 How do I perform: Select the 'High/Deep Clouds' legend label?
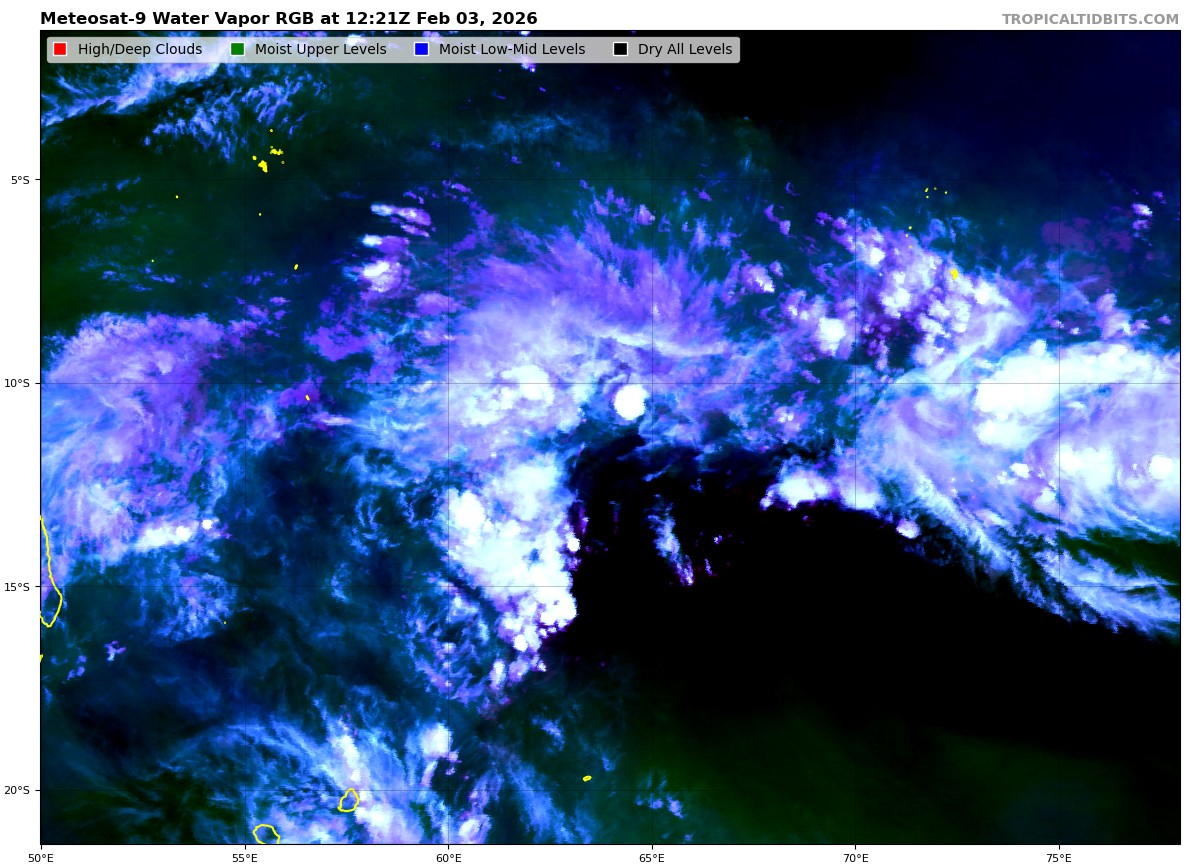pyautogui.click(x=140, y=50)
